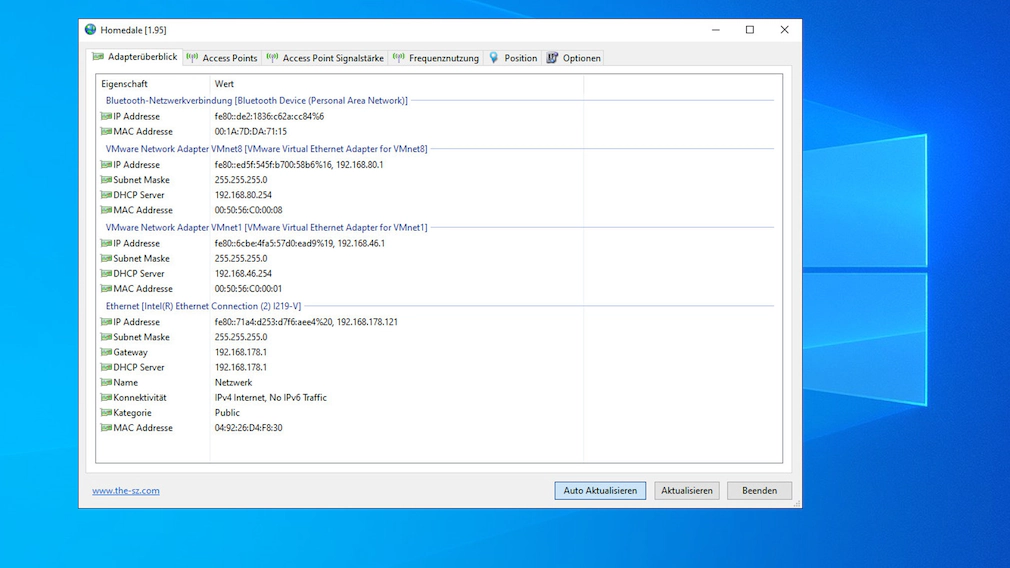This screenshot has height=568, width=1010.
Task: Click icon beside VMnet8 IP Addresse row
Action: 106,164
